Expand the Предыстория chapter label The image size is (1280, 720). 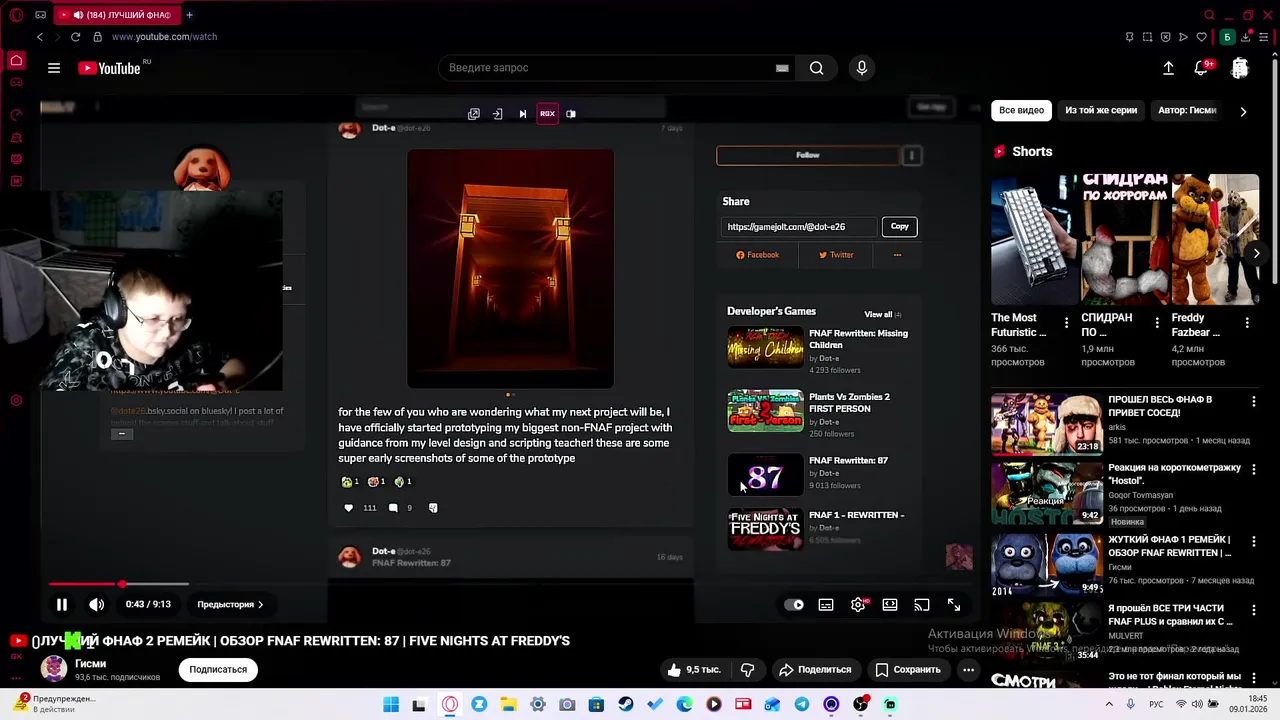pos(230,604)
